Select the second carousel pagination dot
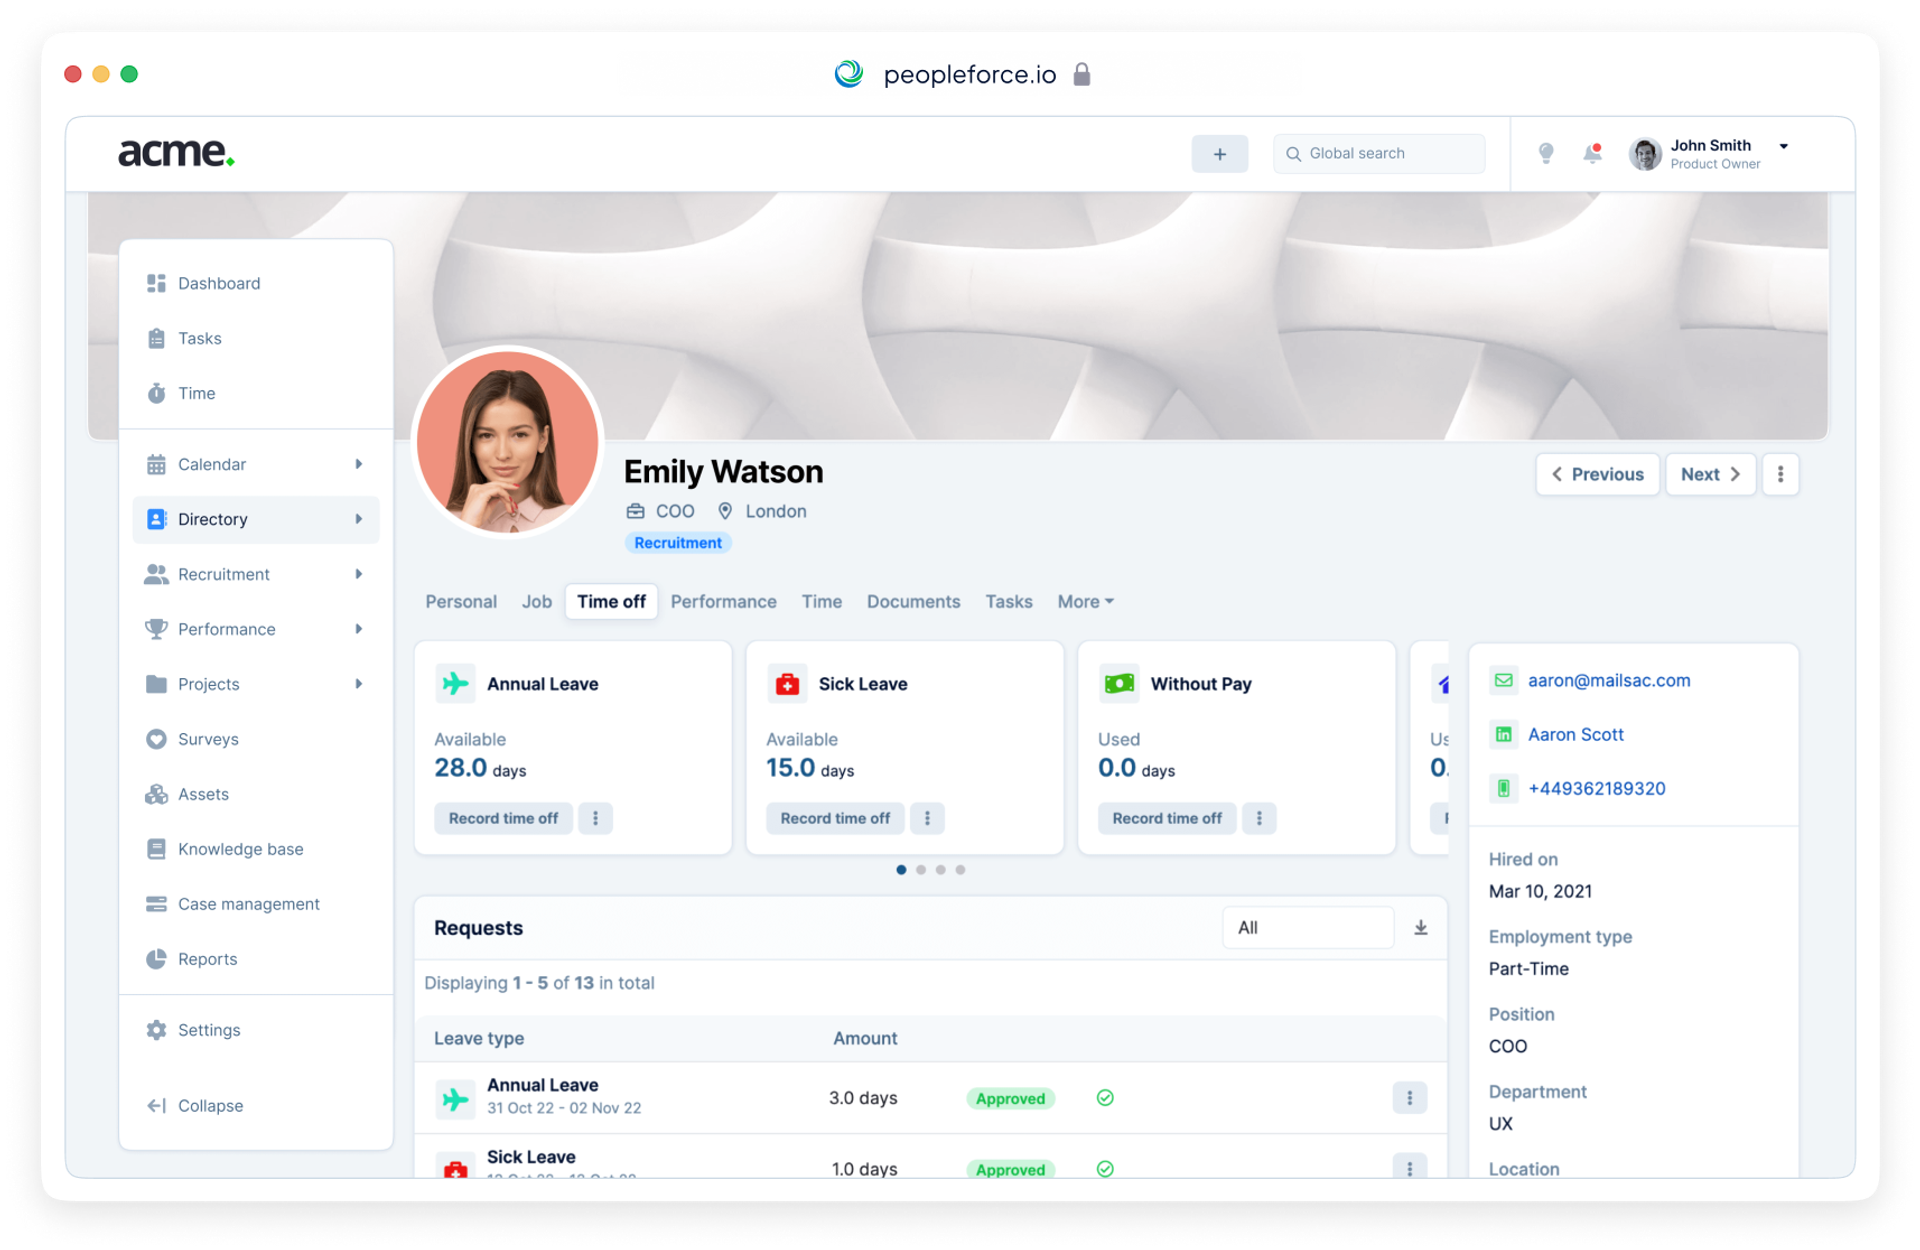Viewport: 1920px width, 1250px height. [x=921, y=870]
